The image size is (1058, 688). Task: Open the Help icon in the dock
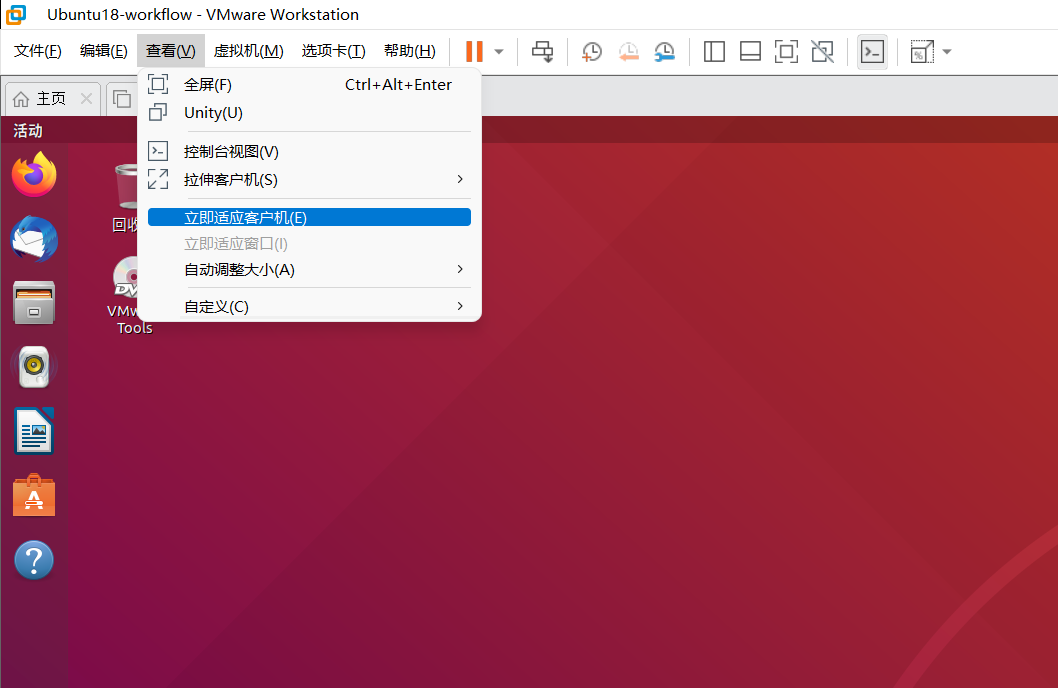tap(34, 560)
